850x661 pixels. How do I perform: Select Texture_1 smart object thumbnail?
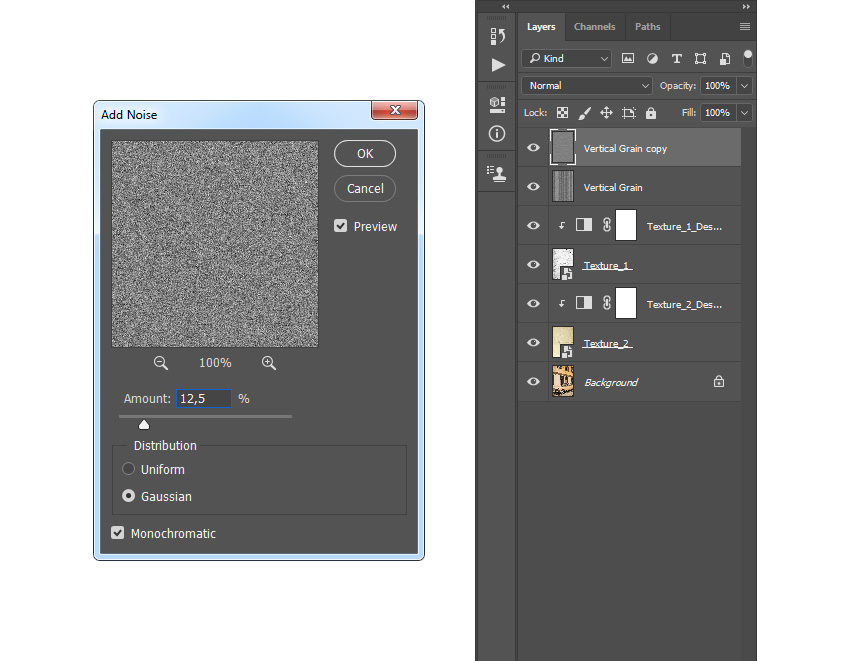coord(563,264)
